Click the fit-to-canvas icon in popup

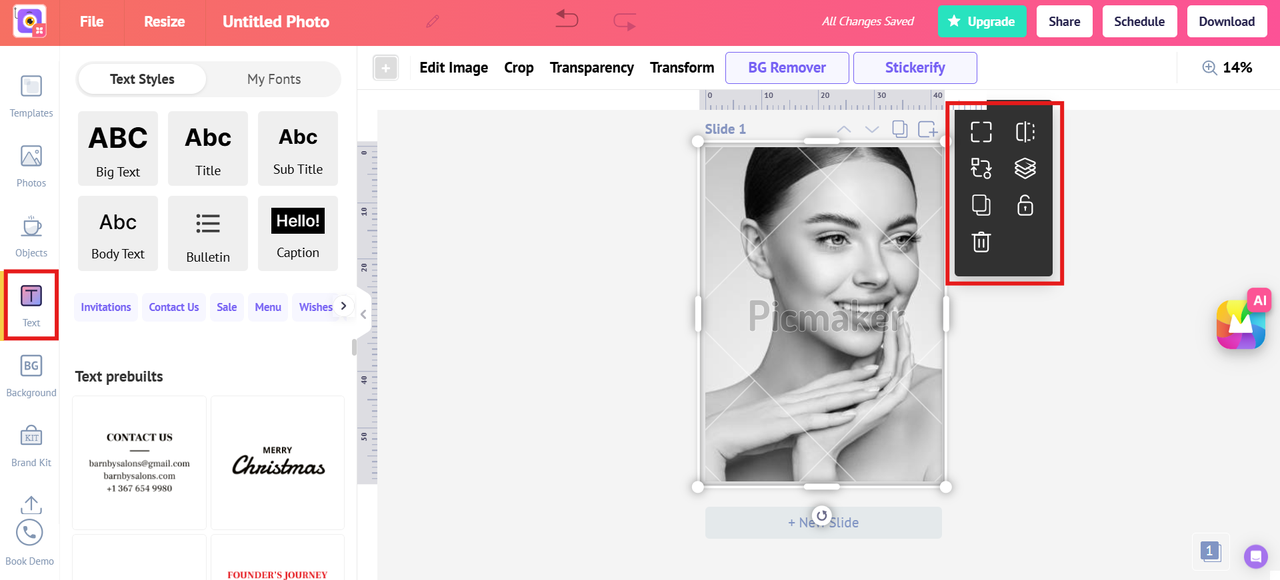tap(981, 132)
